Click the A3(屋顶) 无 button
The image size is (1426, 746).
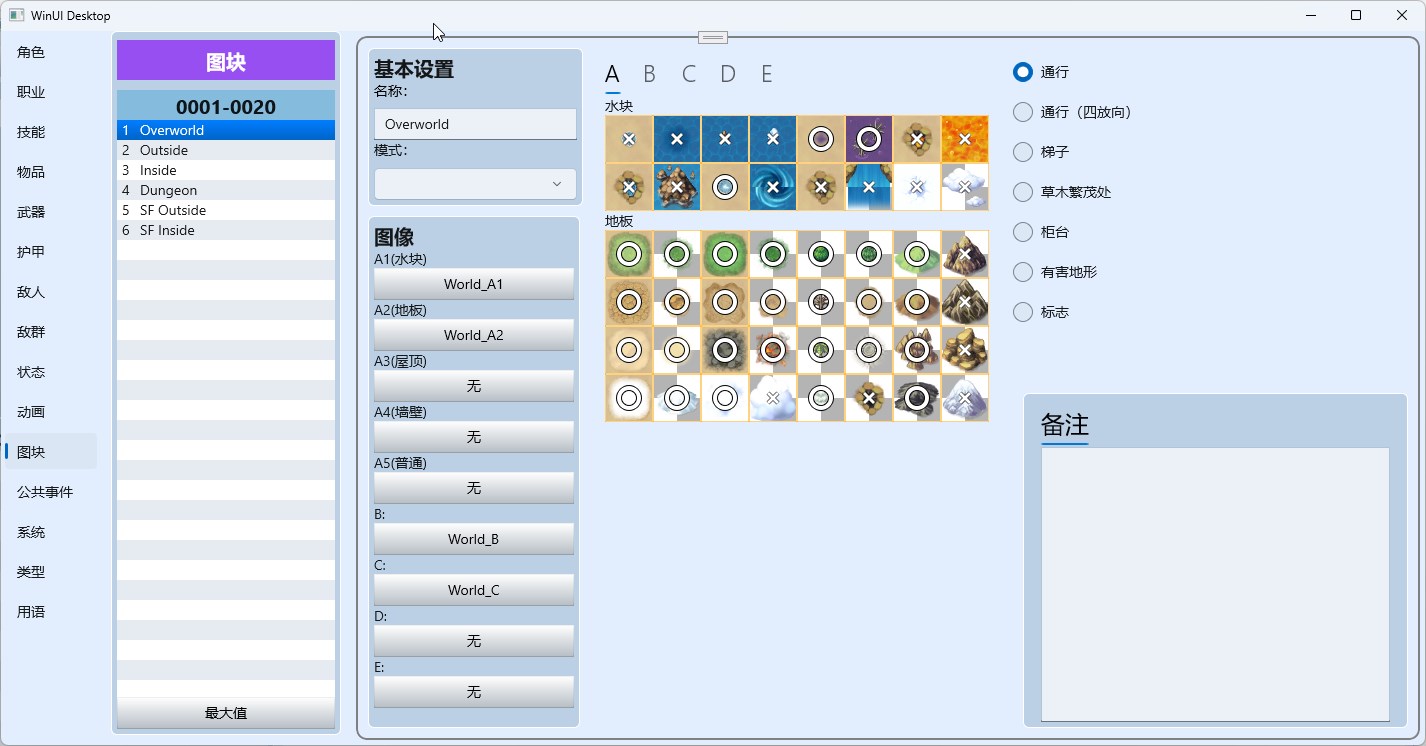[x=474, y=386]
